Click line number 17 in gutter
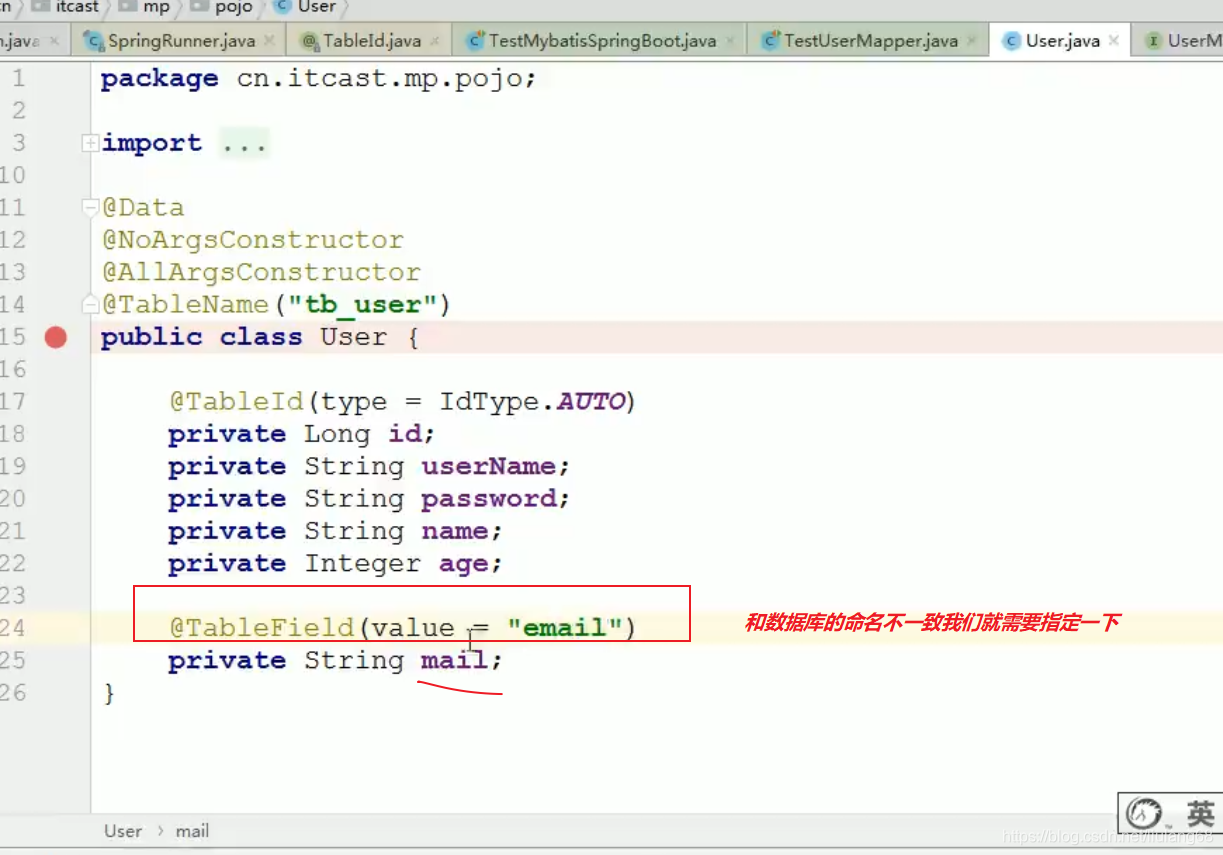1223x855 pixels. pos(12,402)
